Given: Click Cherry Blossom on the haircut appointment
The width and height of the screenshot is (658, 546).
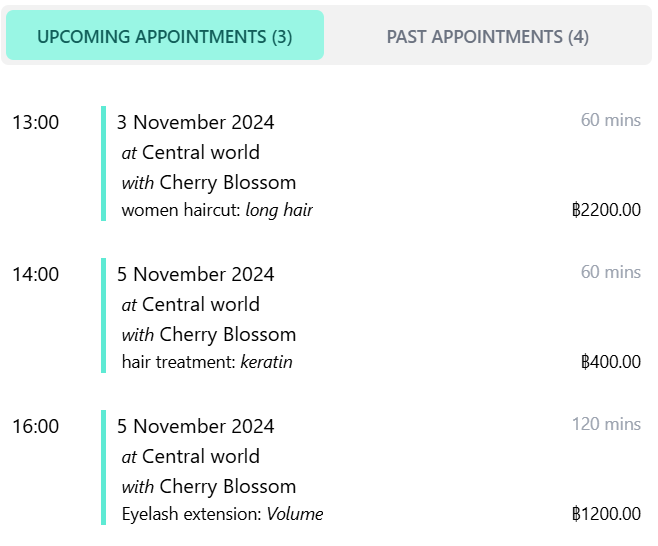Looking at the screenshot, I should [228, 182].
